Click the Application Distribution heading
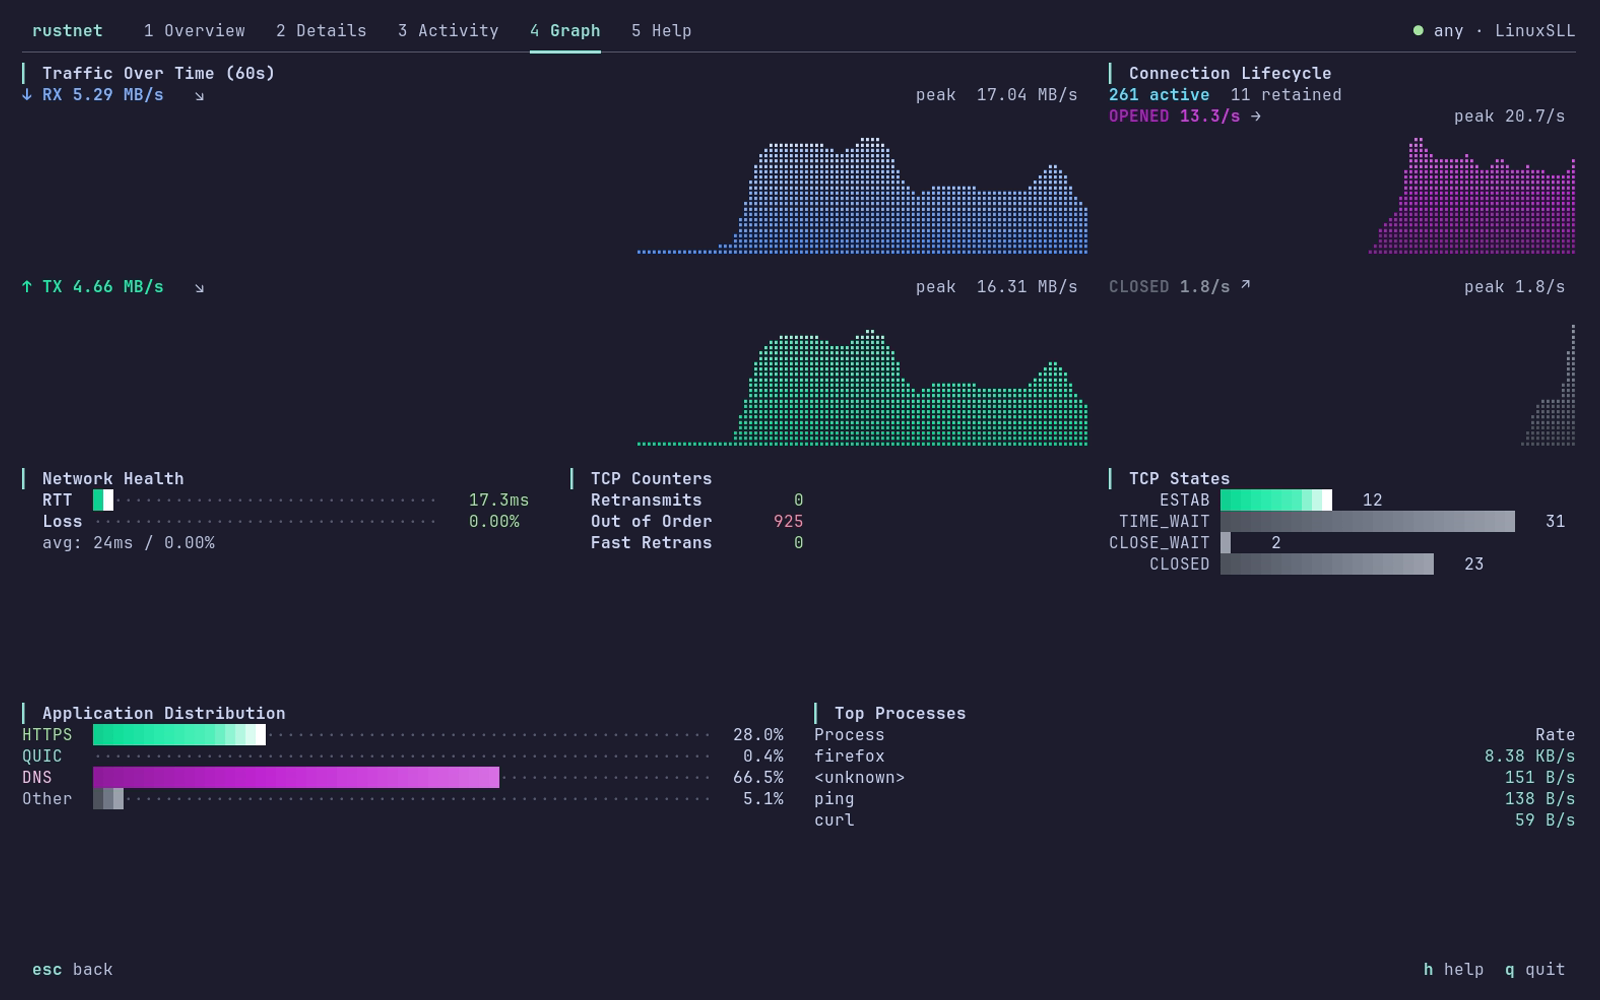The image size is (1600, 1000). [164, 714]
